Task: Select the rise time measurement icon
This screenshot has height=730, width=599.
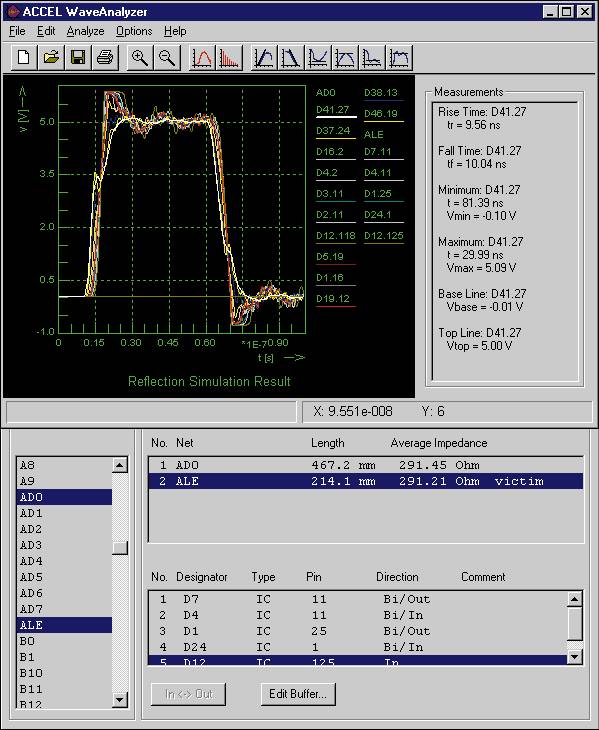Action: (x=264, y=58)
